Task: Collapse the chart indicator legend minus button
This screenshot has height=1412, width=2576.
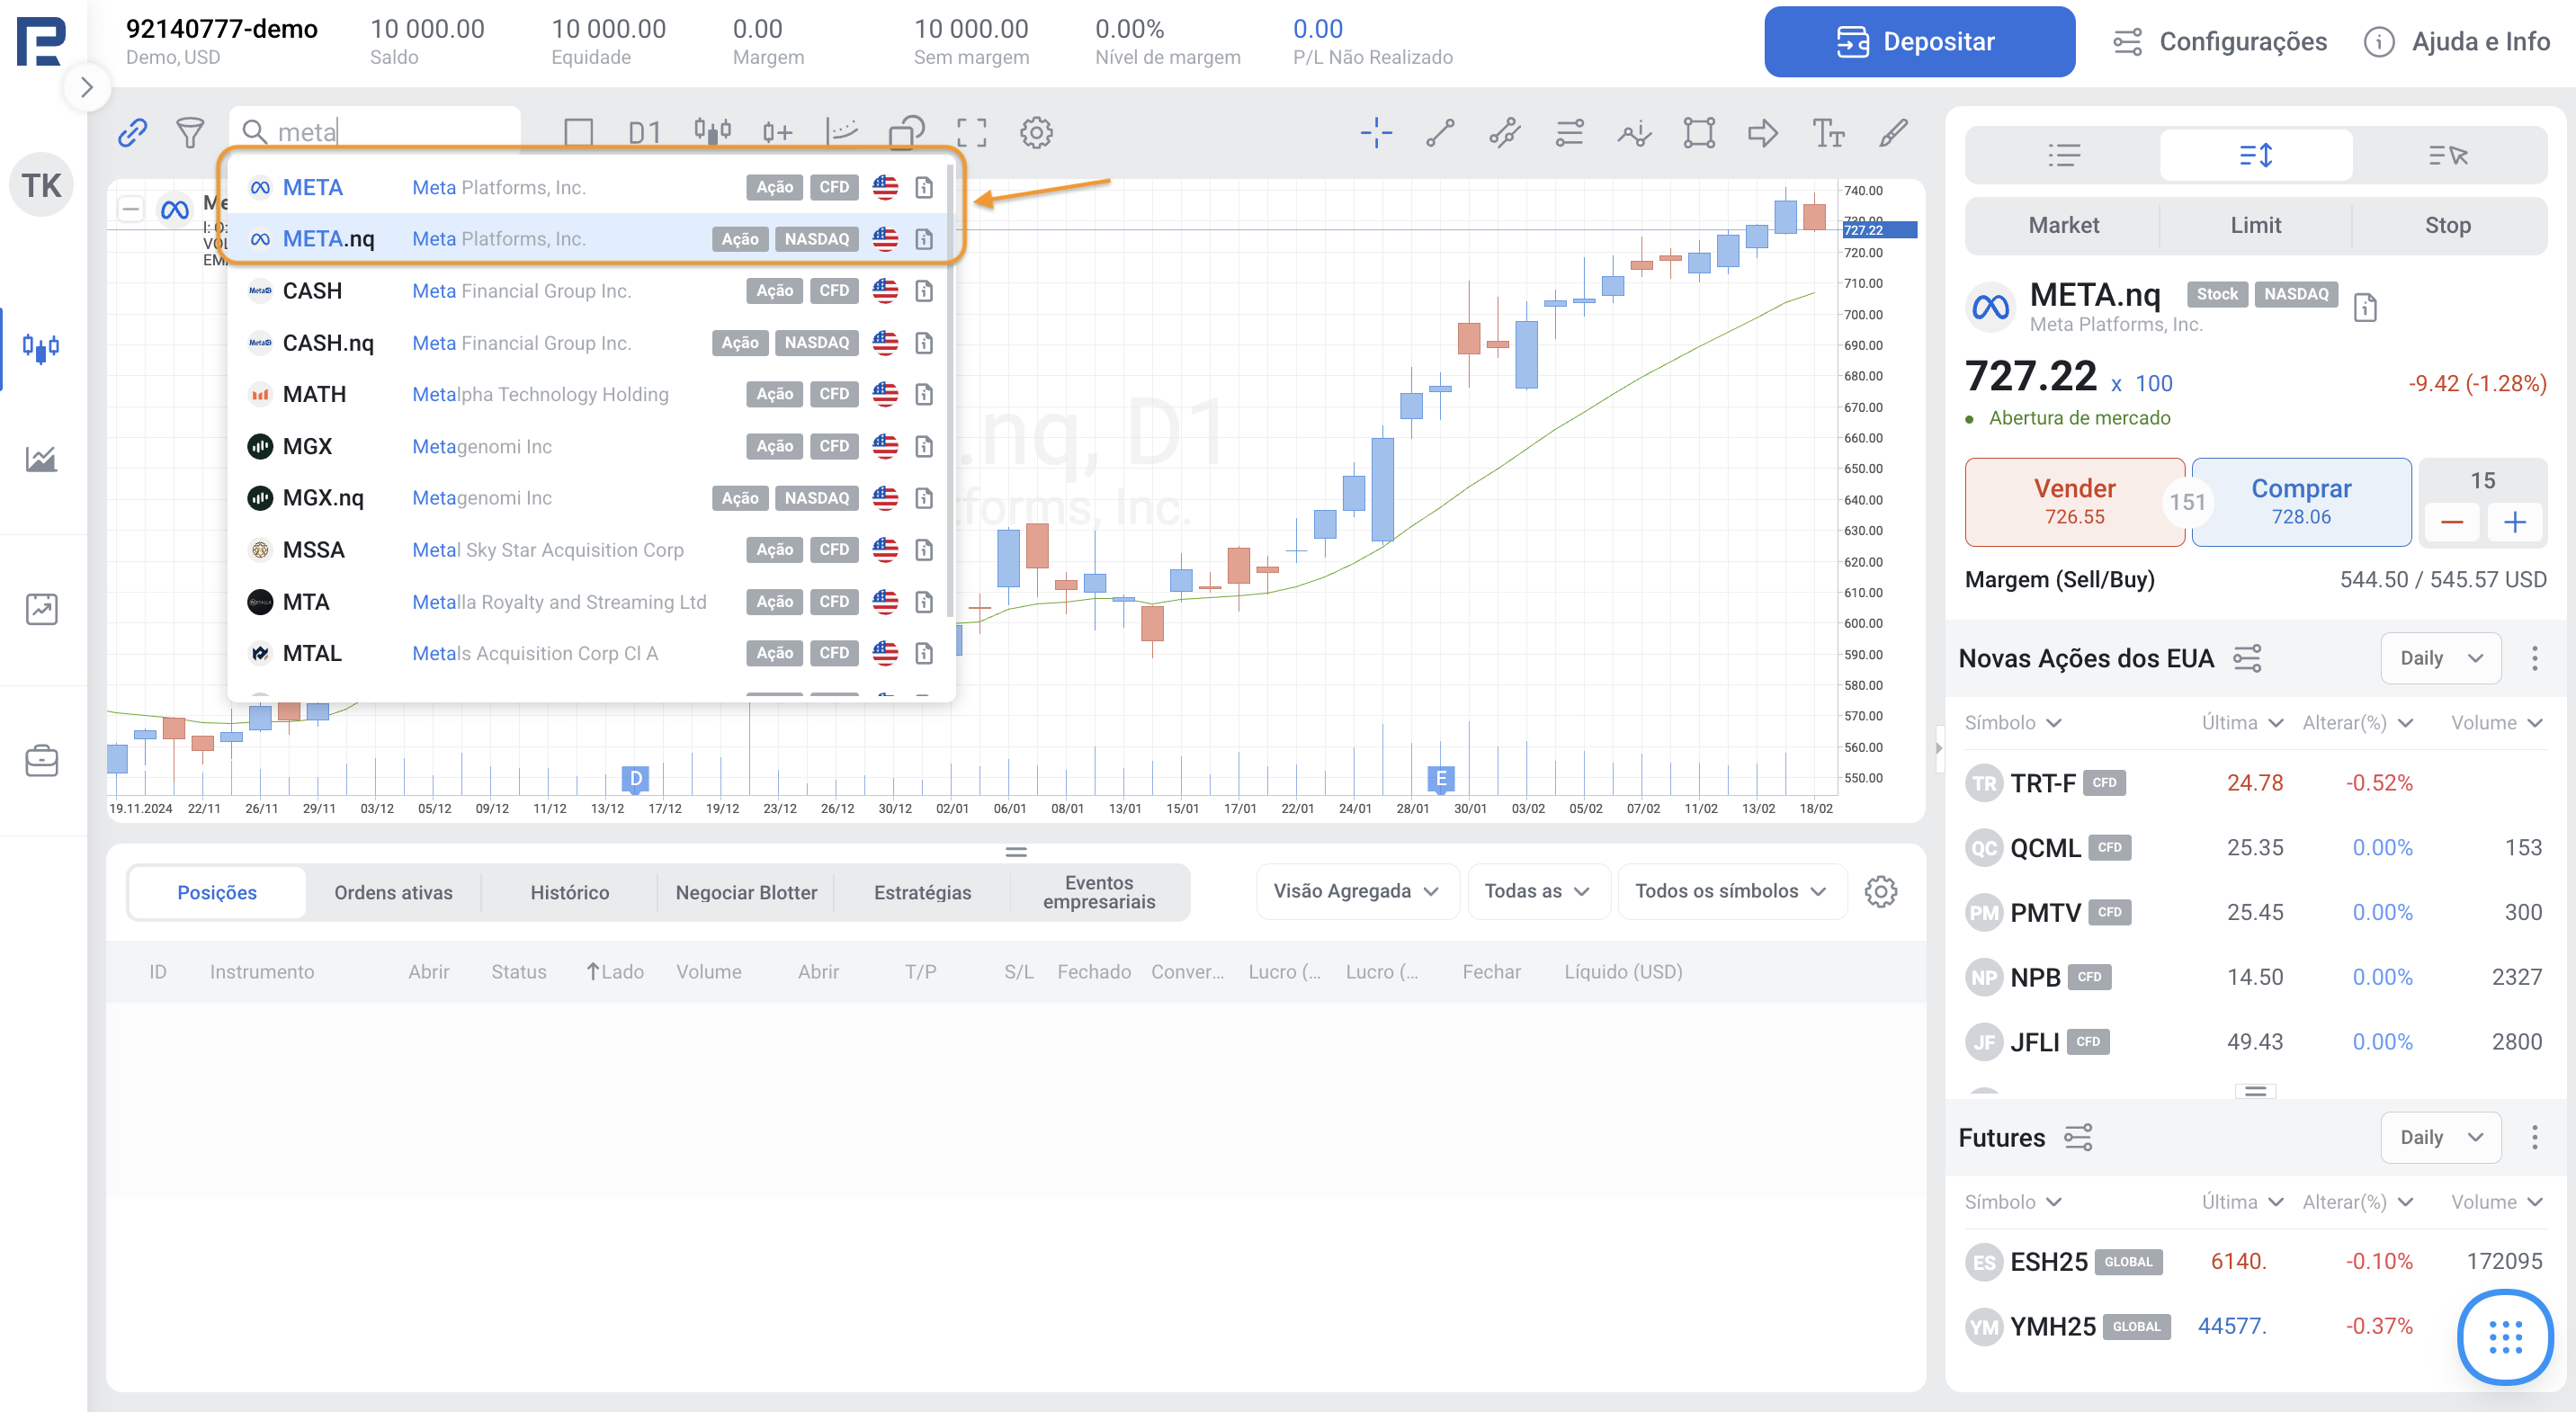Action: coord(131,210)
